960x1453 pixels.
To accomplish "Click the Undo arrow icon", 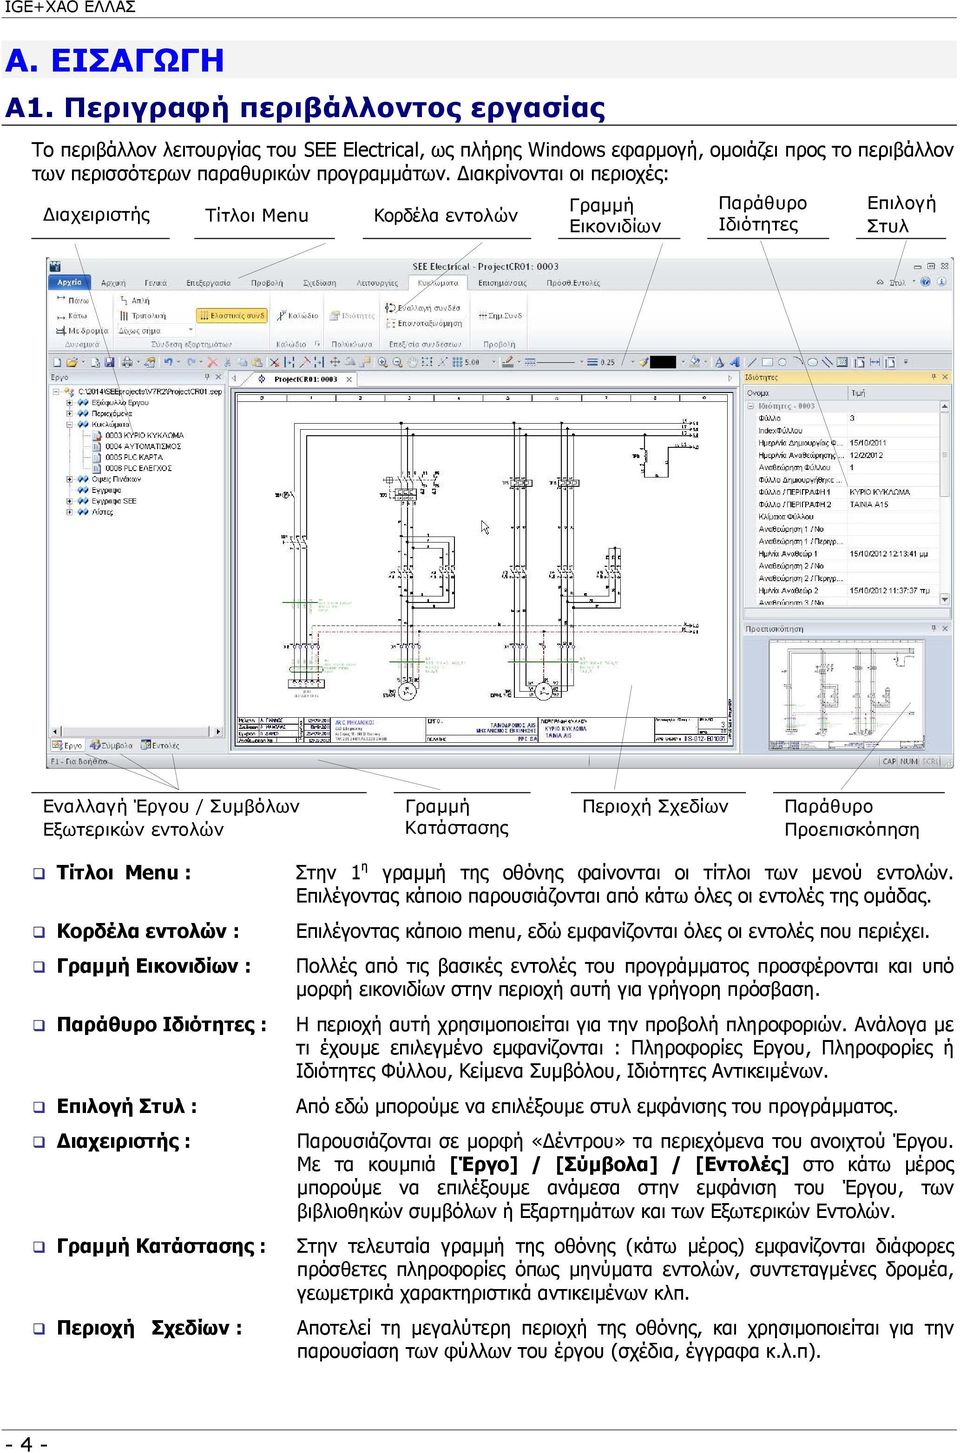I will pos(169,362).
